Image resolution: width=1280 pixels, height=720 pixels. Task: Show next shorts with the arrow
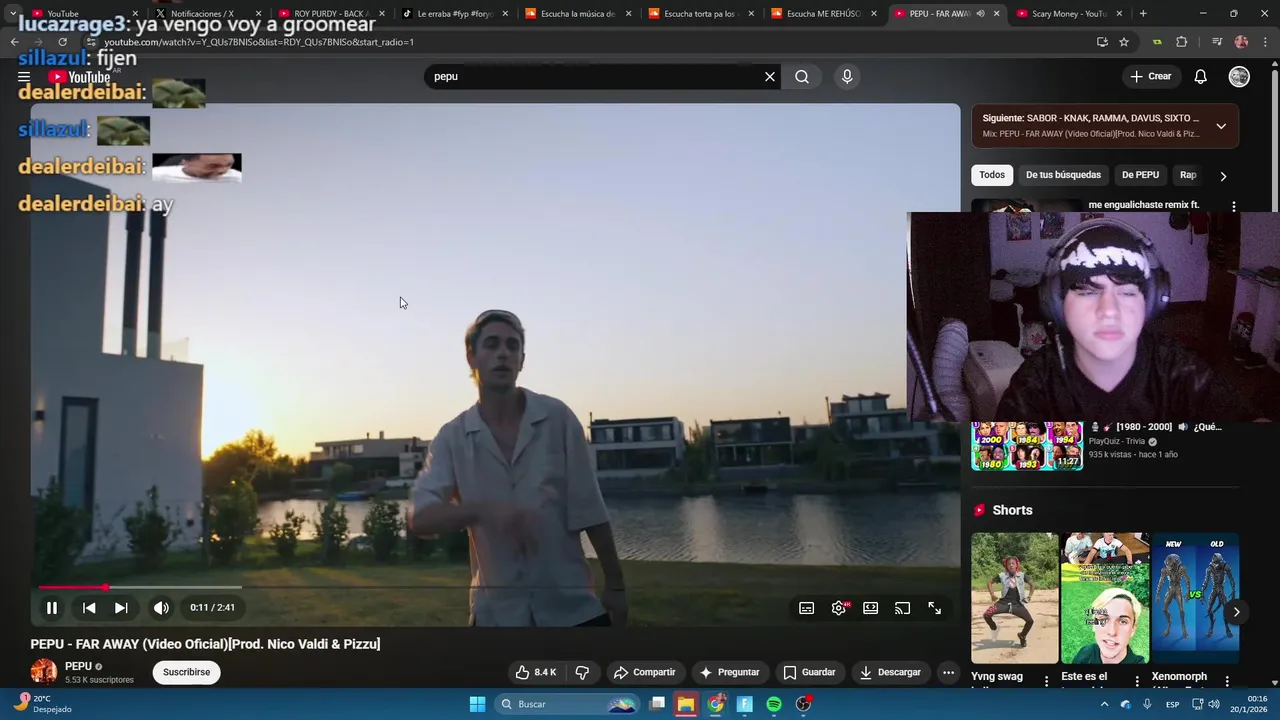pos(1236,612)
